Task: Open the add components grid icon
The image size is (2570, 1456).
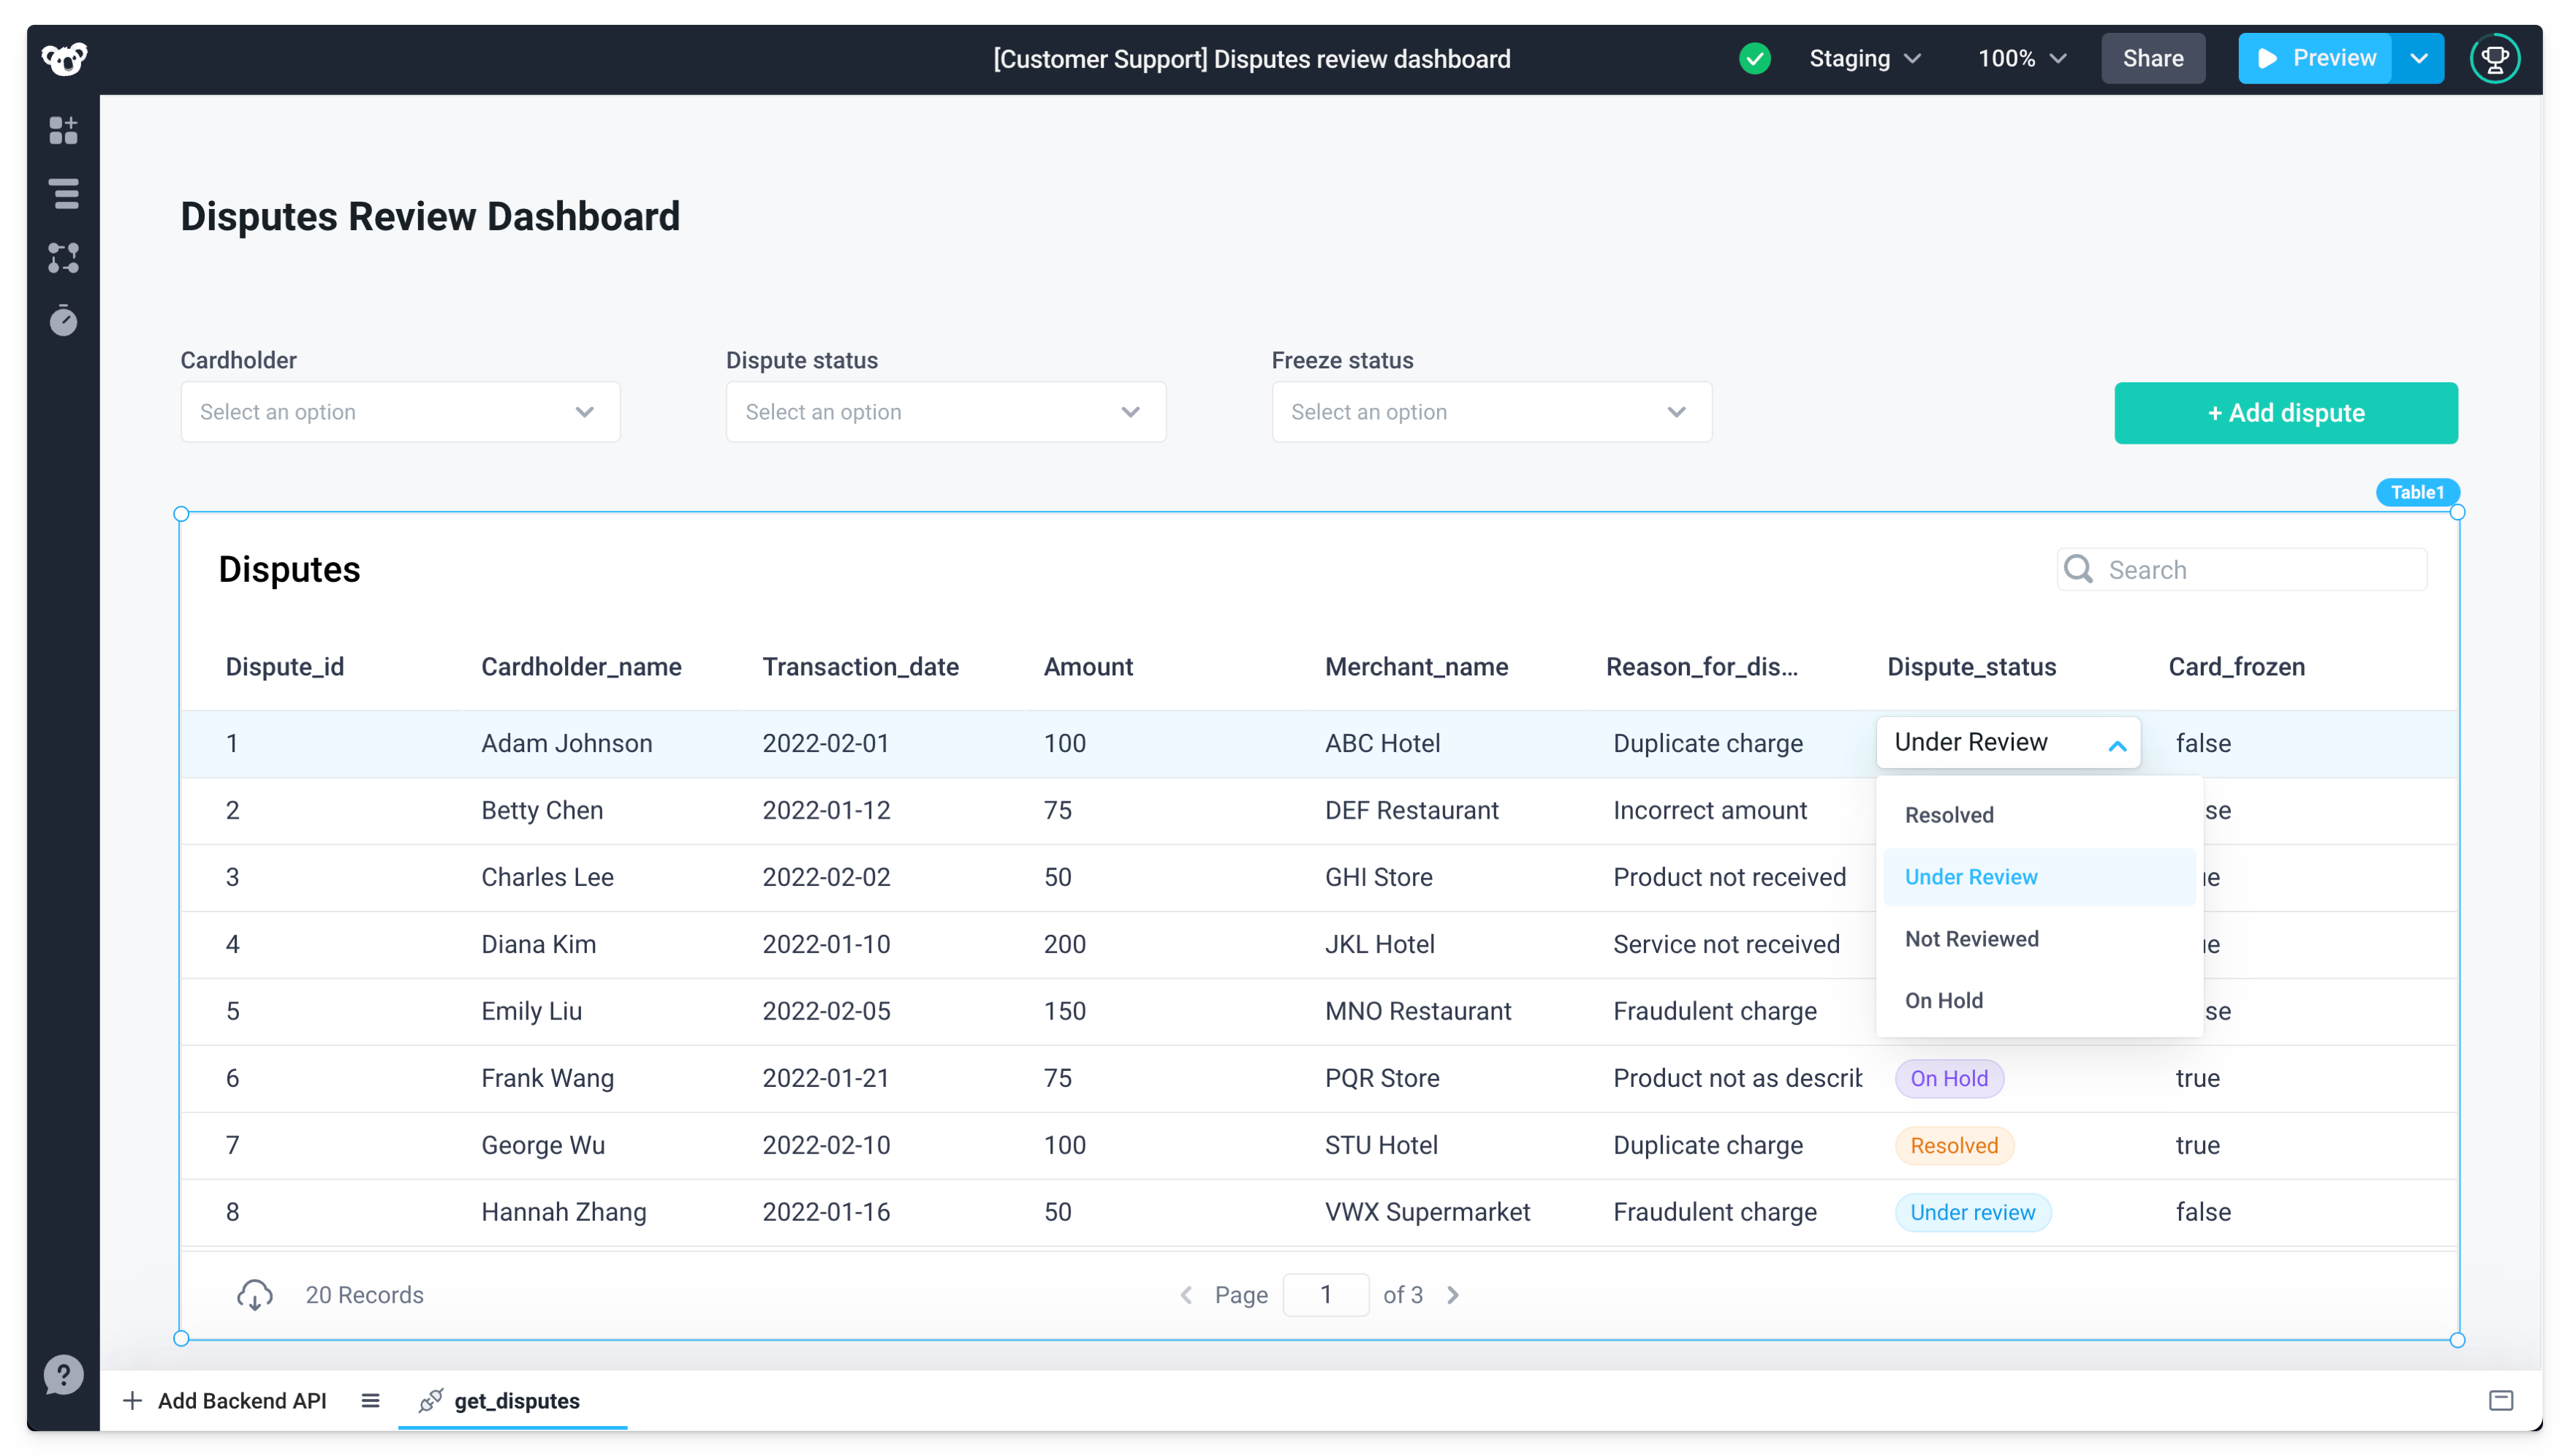Action: pos(63,130)
